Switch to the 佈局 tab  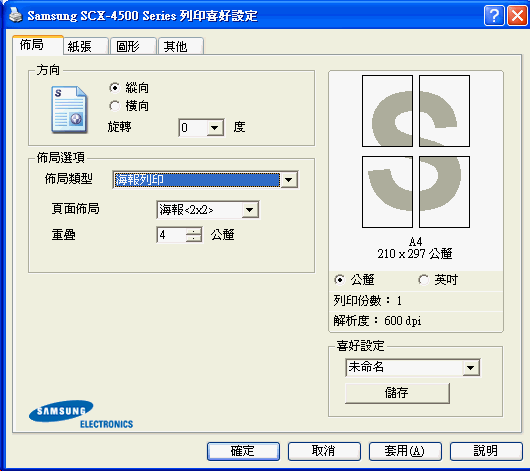(38, 45)
